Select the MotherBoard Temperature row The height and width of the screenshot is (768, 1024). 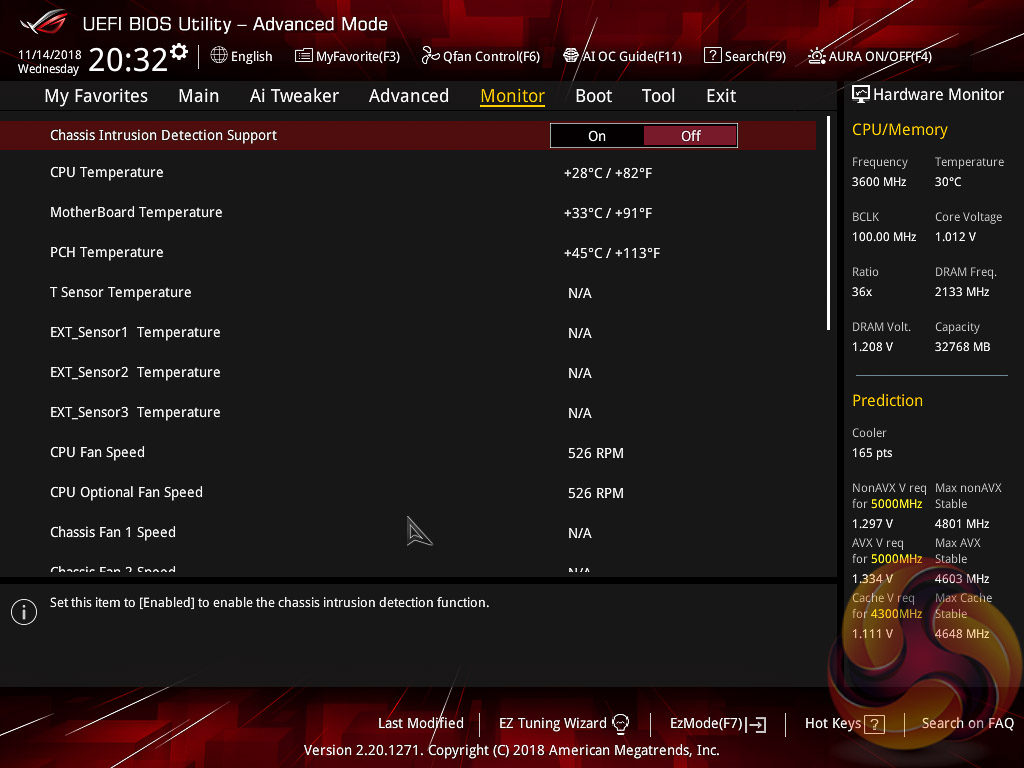tap(408, 212)
